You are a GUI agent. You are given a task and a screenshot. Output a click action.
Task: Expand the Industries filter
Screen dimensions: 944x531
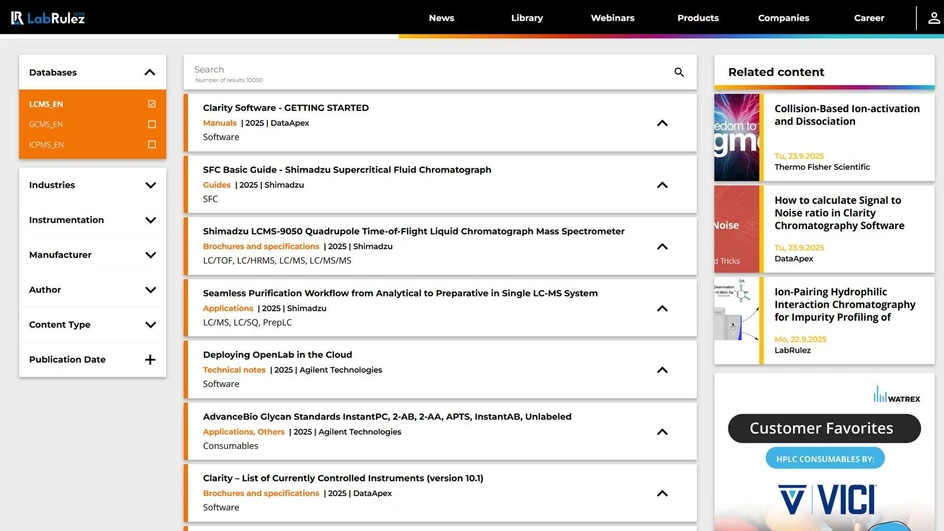tap(150, 185)
